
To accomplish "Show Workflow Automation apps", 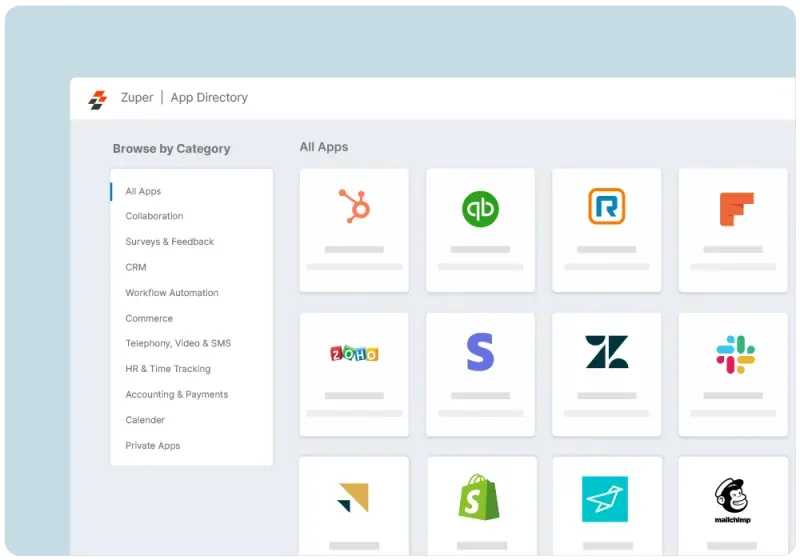I will click(x=171, y=293).
